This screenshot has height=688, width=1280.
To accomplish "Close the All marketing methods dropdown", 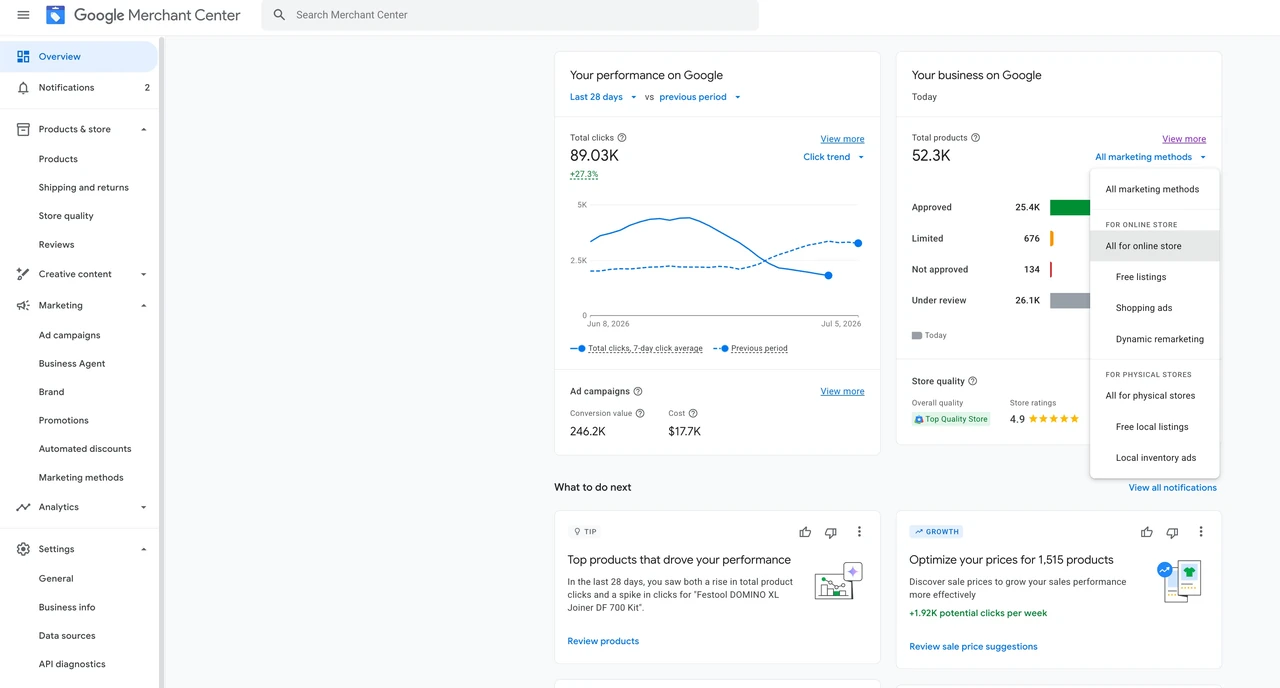I will 1150,157.
